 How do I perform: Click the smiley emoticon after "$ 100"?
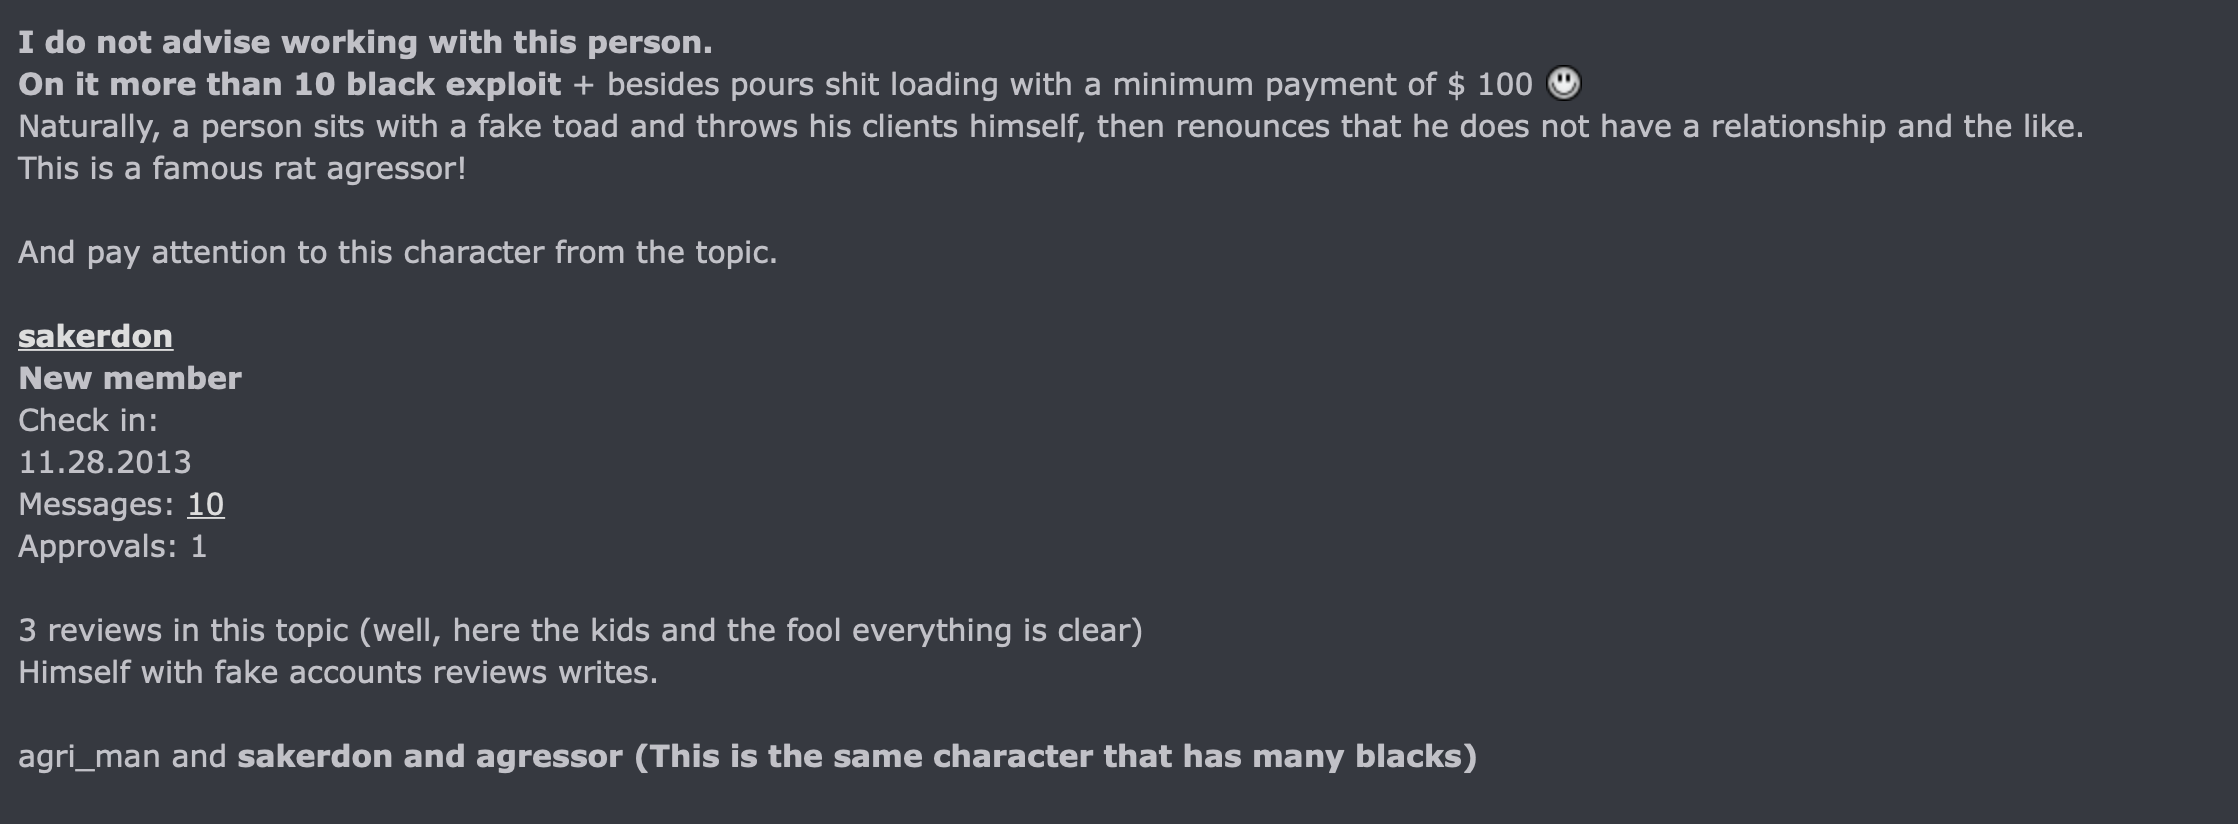pyautogui.click(x=1564, y=83)
